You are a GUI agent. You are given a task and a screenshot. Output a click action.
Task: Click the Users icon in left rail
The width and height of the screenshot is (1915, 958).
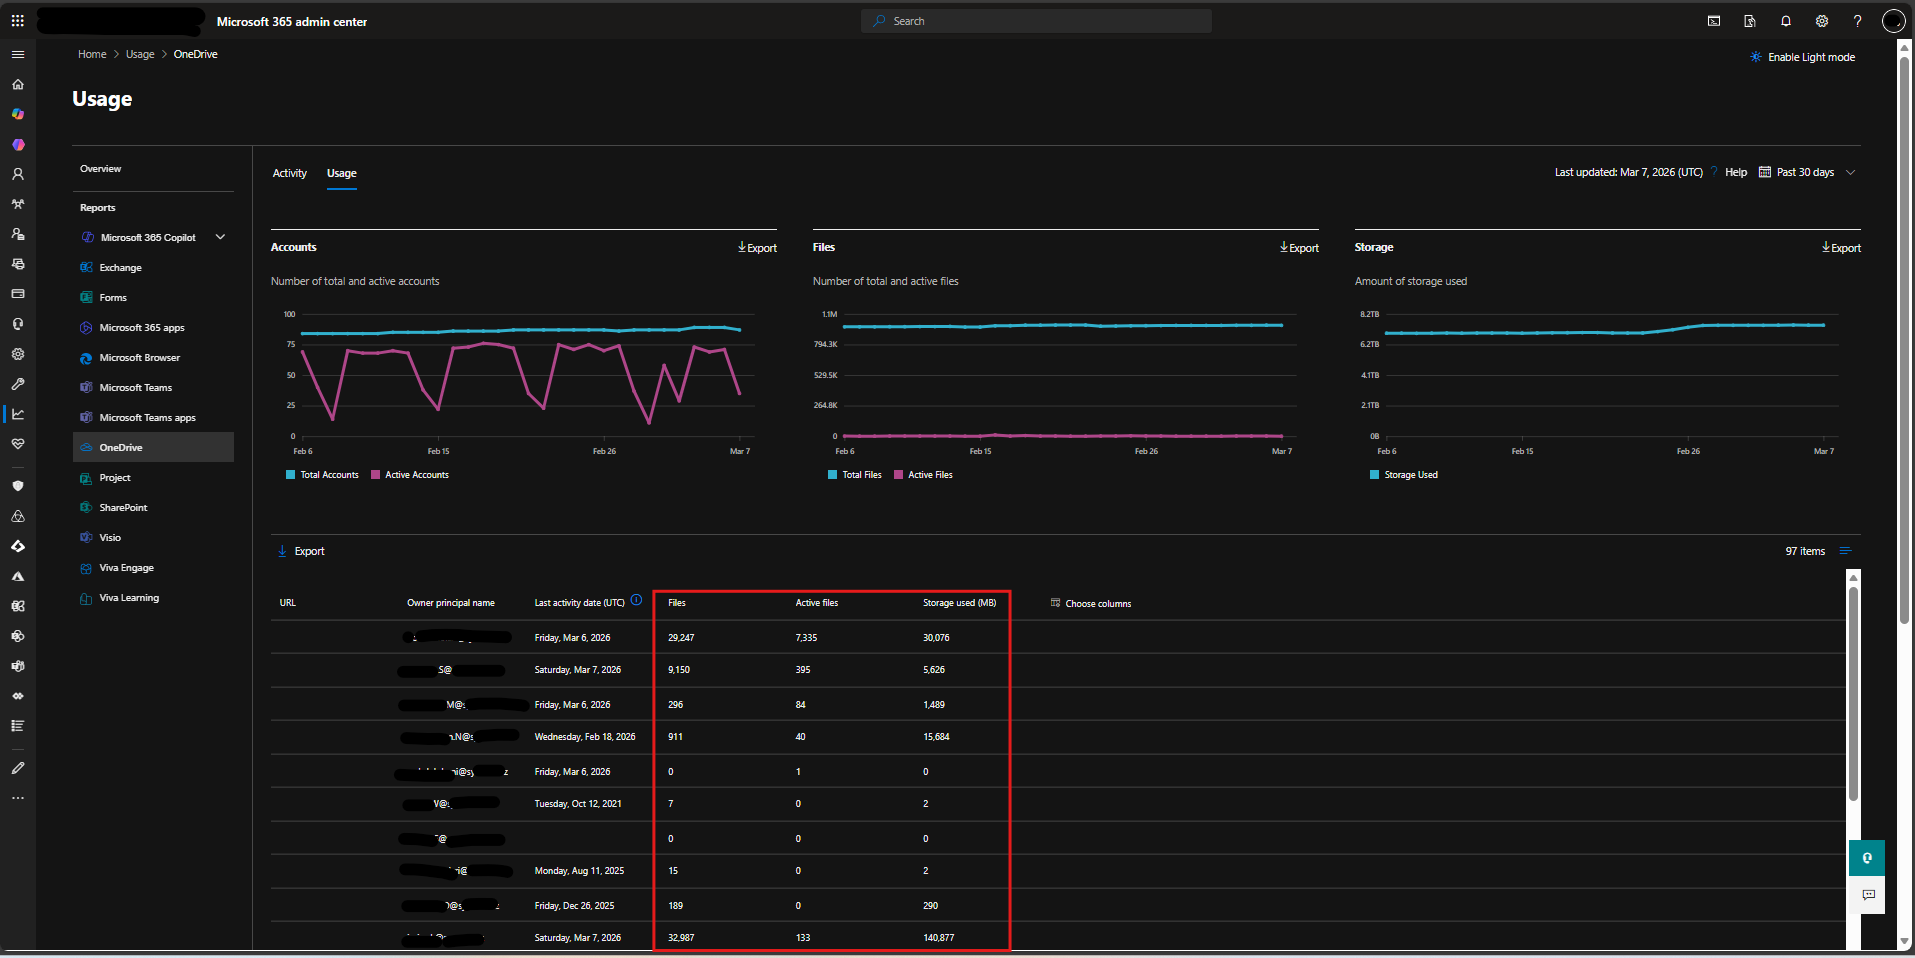click(18, 174)
